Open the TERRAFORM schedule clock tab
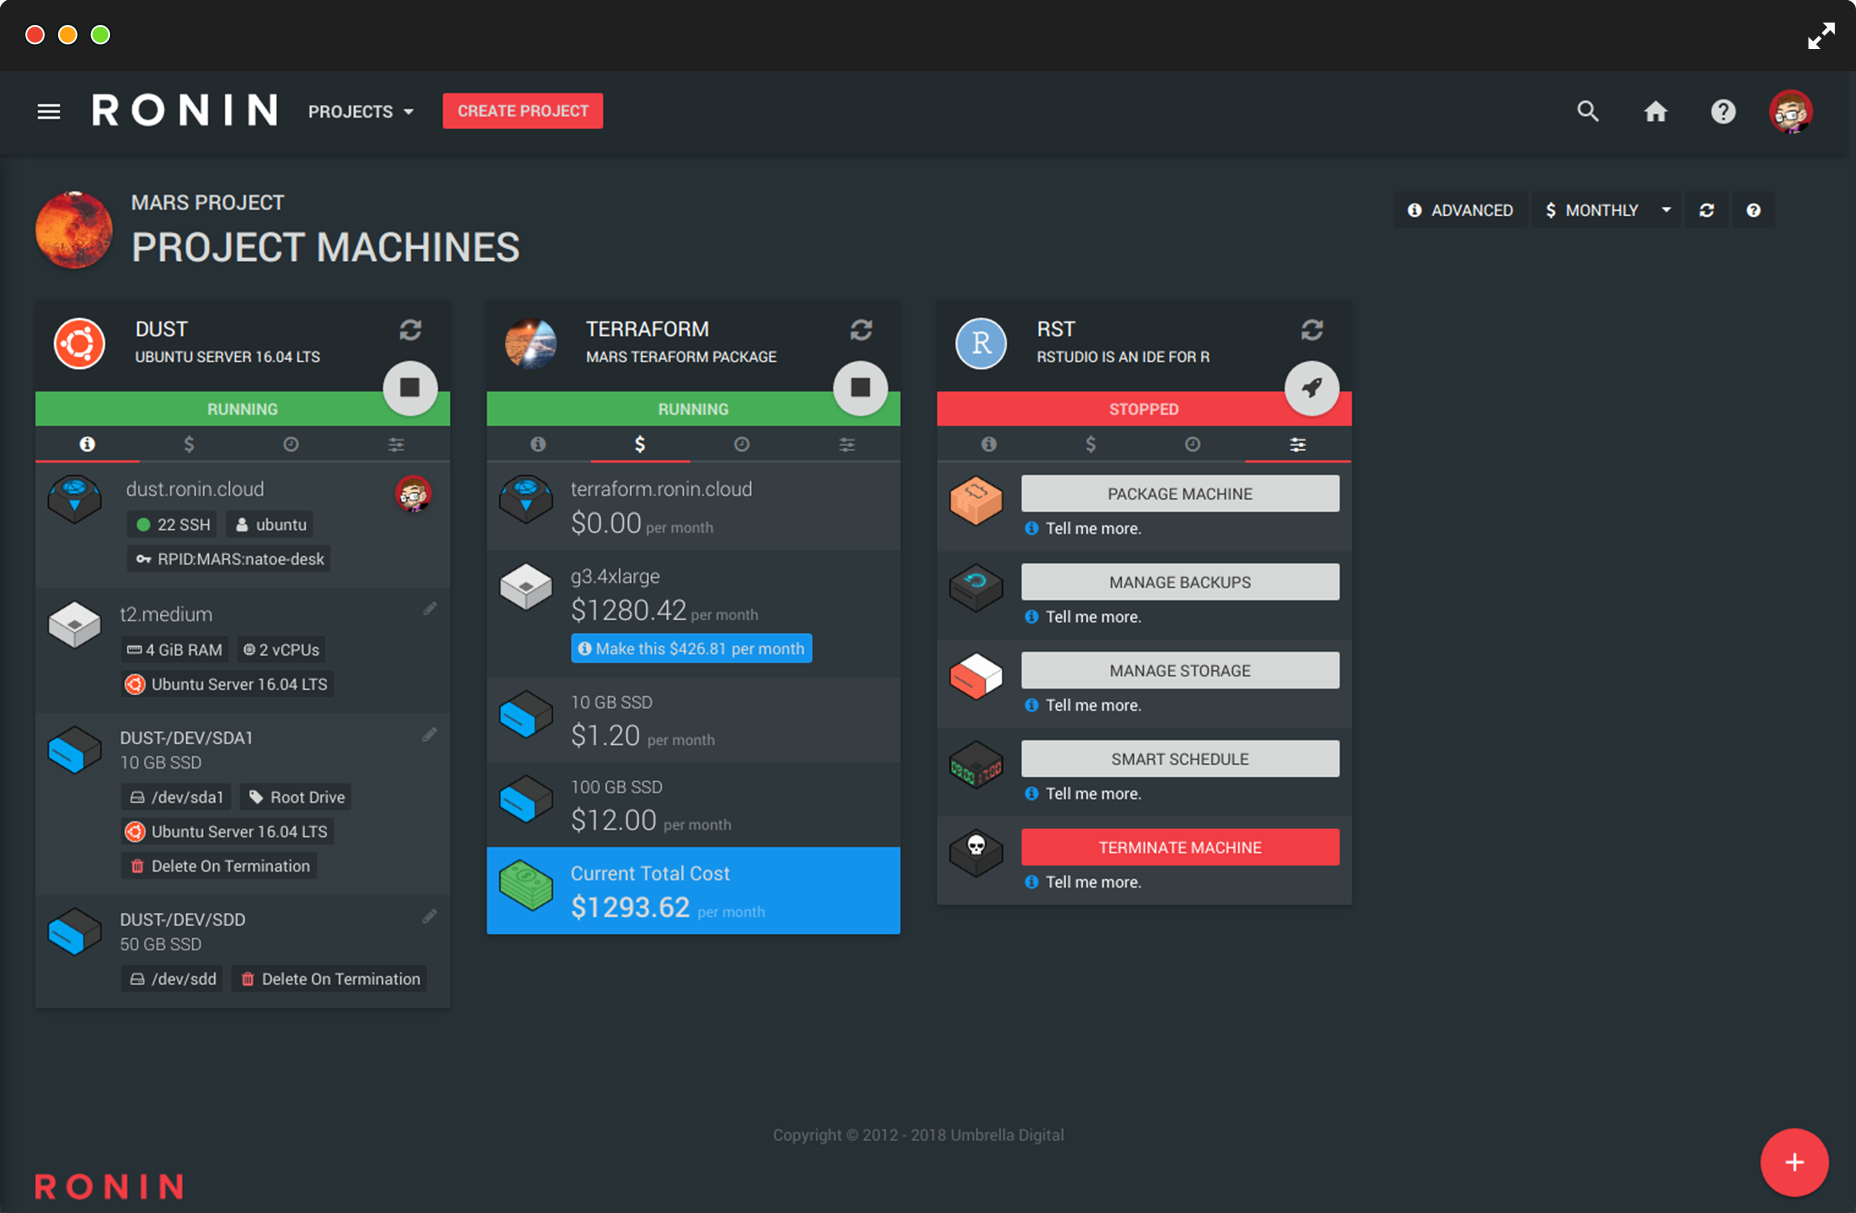The image size is (1856, 1213). 741,444
